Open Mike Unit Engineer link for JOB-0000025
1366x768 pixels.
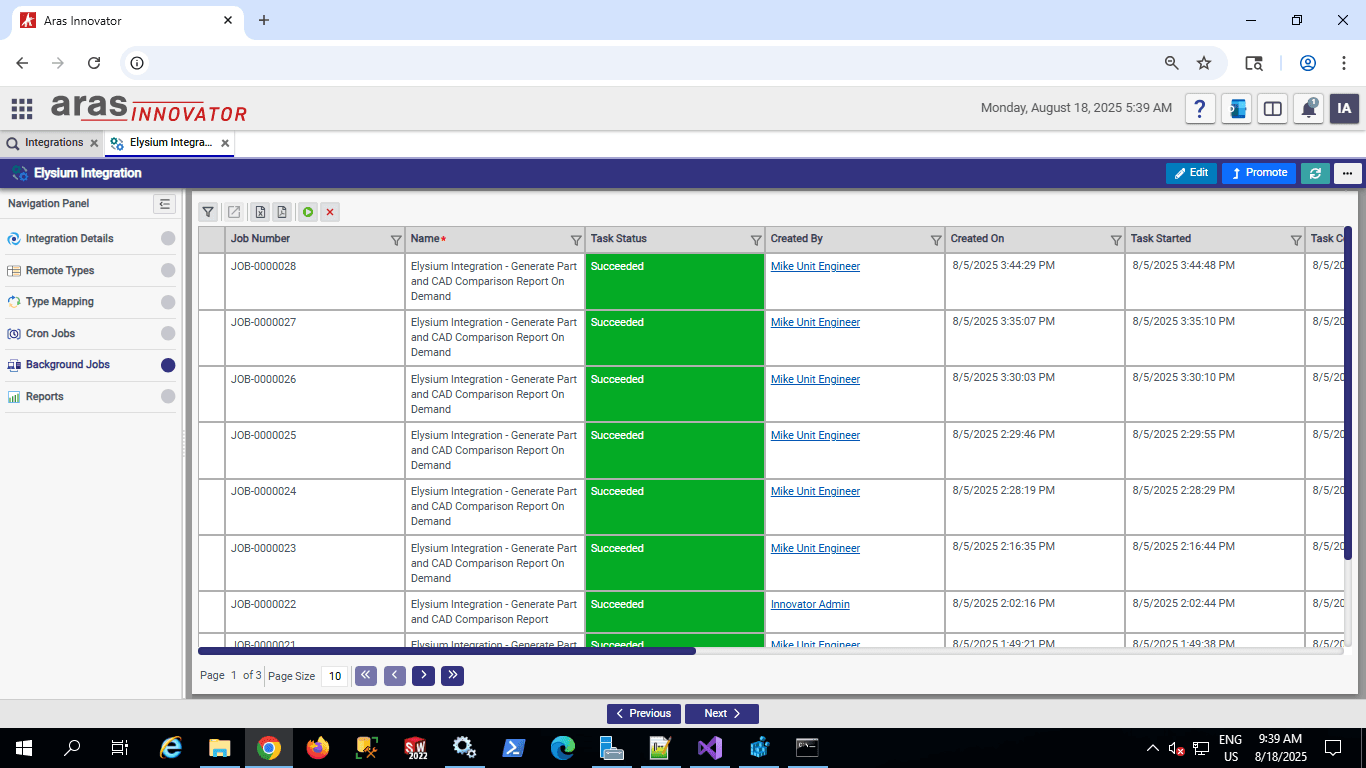815,435
